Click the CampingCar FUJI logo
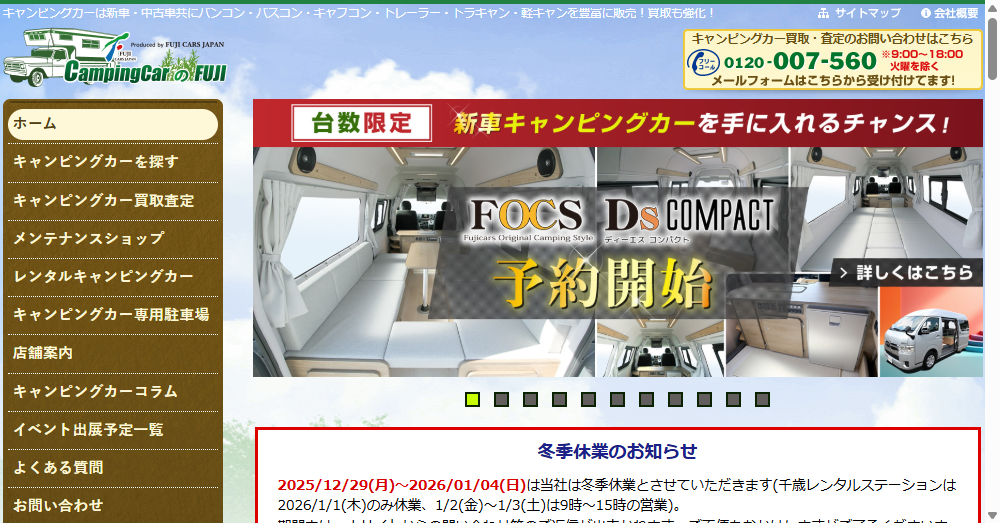 [x=115, y=58]
